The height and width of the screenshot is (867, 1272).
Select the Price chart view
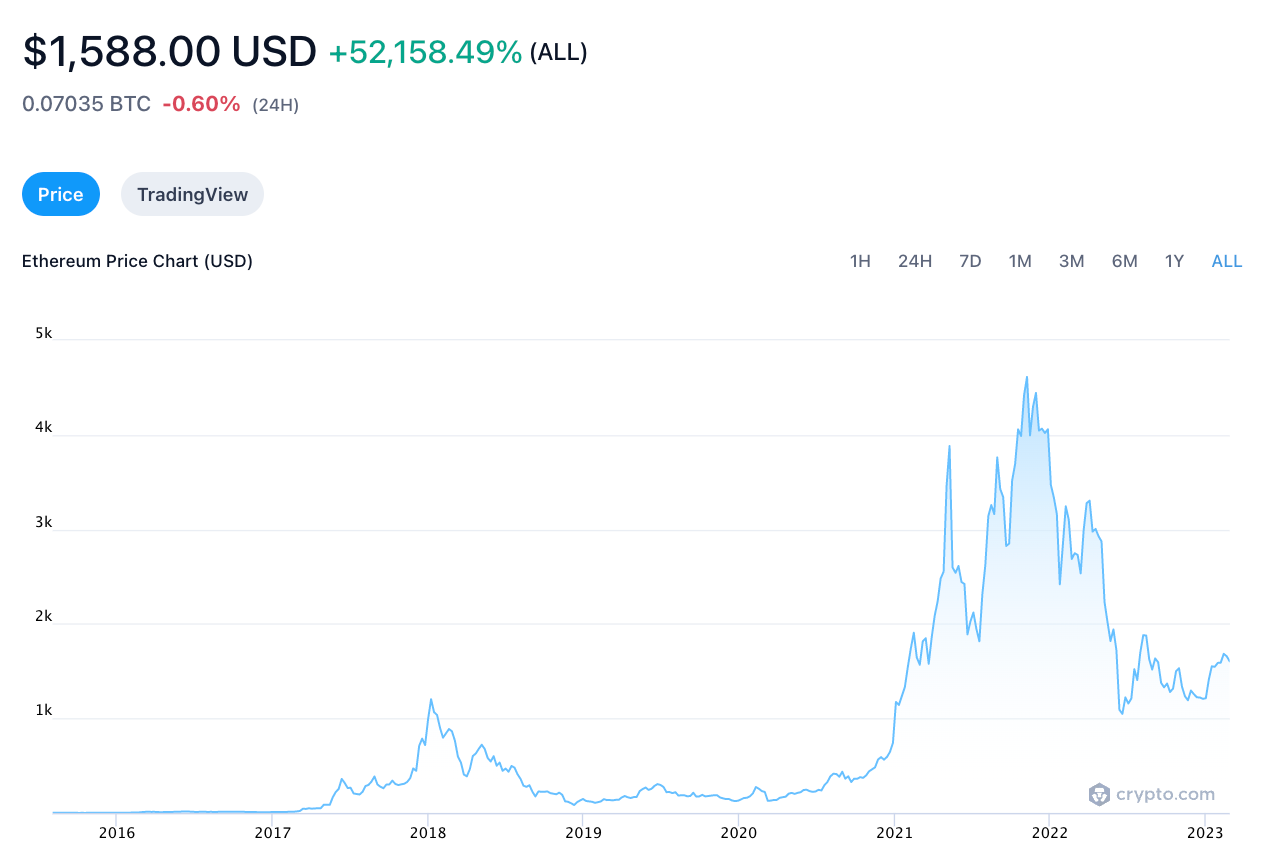tap(61, 194)
